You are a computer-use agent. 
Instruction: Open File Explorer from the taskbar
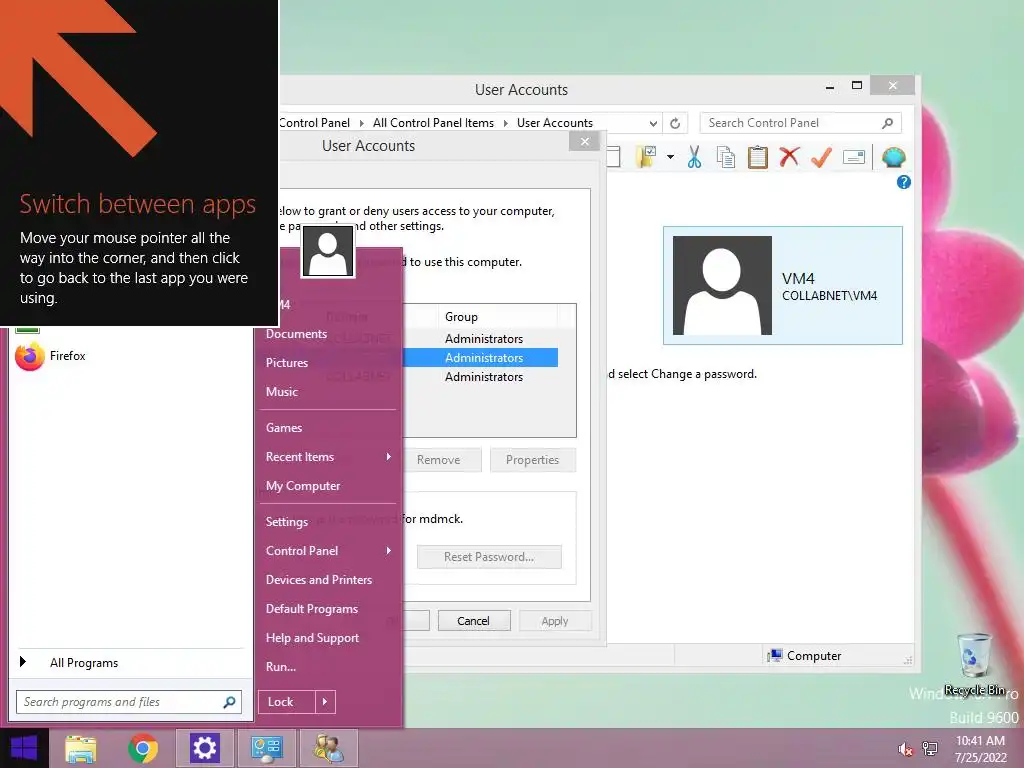(x=81, y=748)
